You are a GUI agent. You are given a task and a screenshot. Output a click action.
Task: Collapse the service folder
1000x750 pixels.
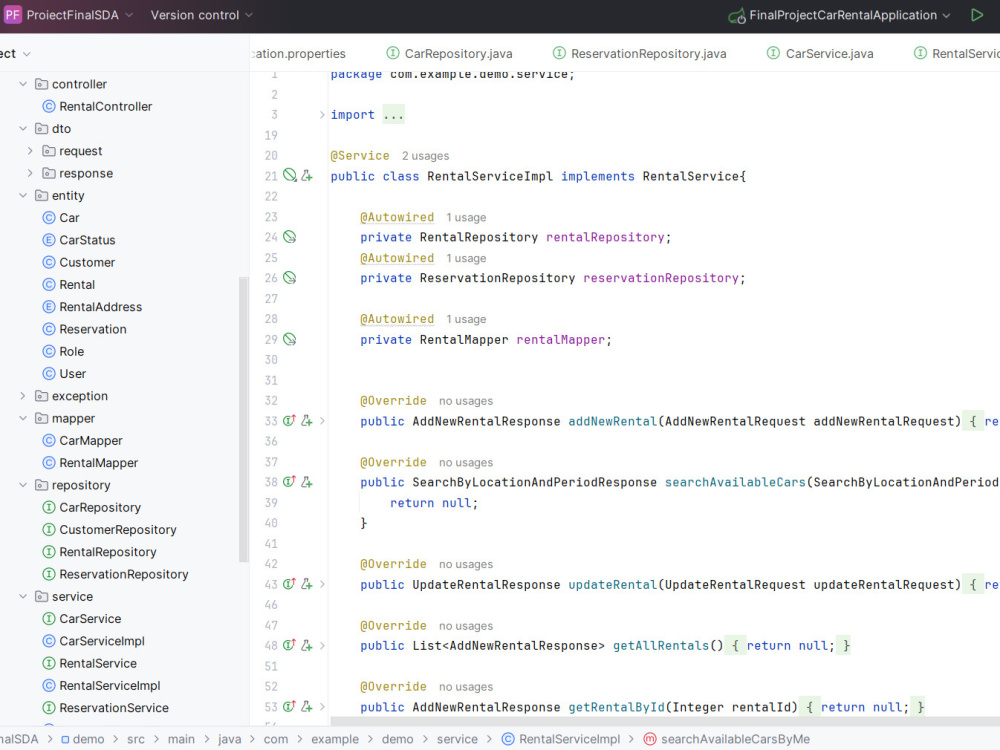23,596
